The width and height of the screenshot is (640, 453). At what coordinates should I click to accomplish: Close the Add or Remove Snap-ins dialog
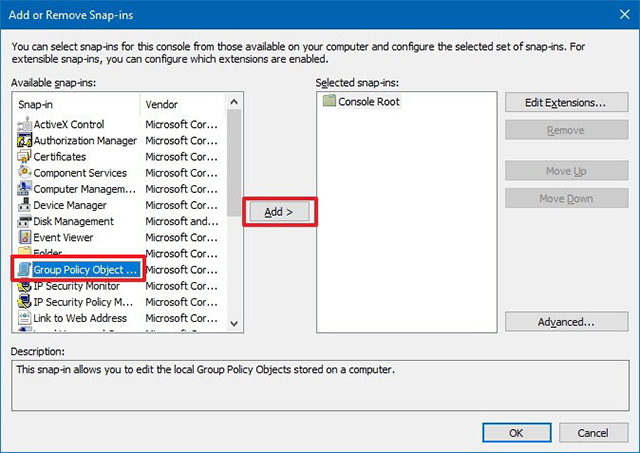(624, 15)
